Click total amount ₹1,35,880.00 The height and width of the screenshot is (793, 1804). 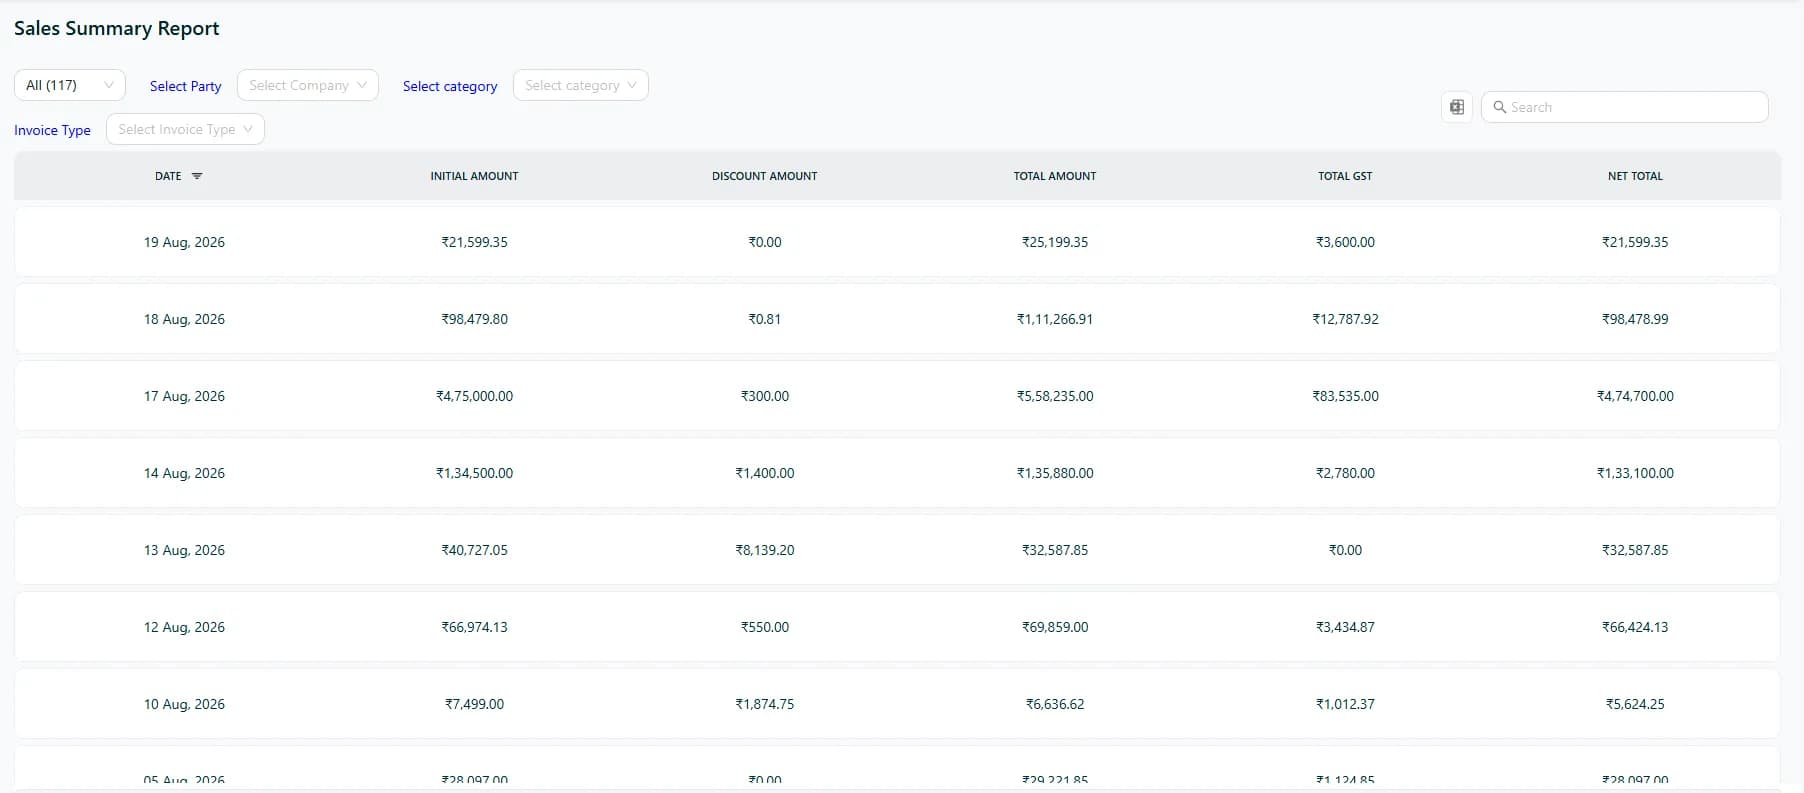coord(1055,473)
